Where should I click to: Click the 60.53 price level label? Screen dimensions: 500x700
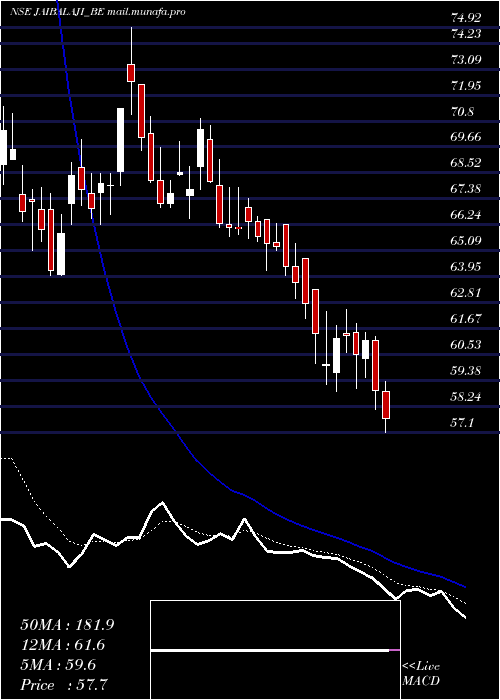coord(466,345)
